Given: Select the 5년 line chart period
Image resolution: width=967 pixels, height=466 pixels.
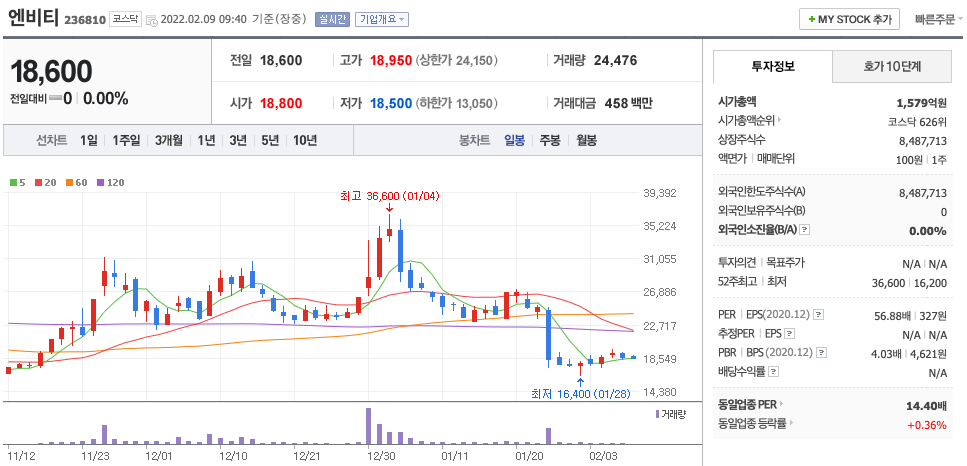Looking at the screenshot, I should (270, 141).
